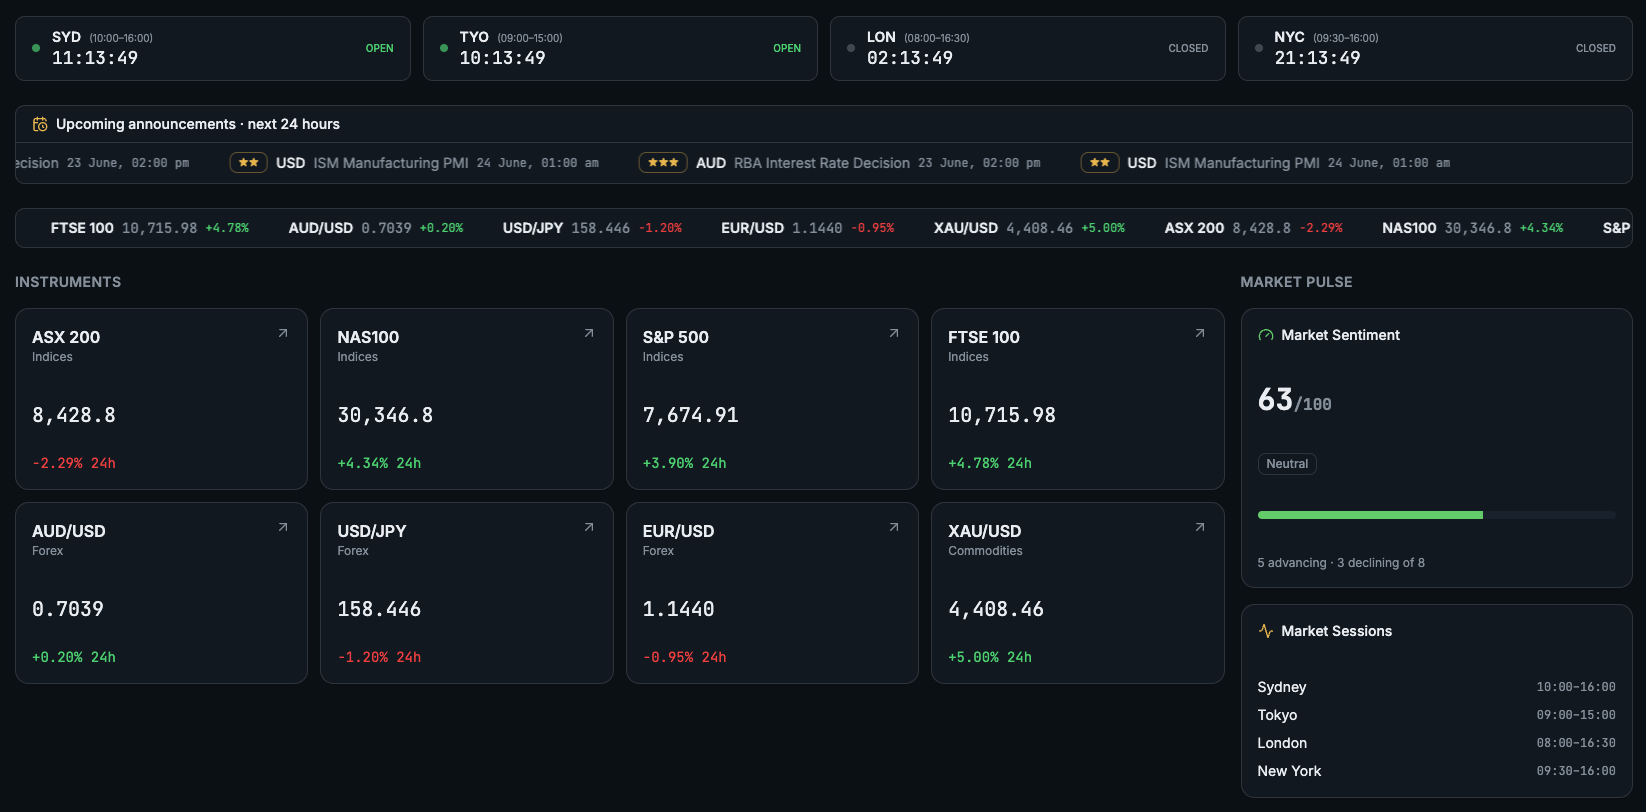Open EUR/USD card arrow icon
The image size is (1646, 812).
pos(894,527)
